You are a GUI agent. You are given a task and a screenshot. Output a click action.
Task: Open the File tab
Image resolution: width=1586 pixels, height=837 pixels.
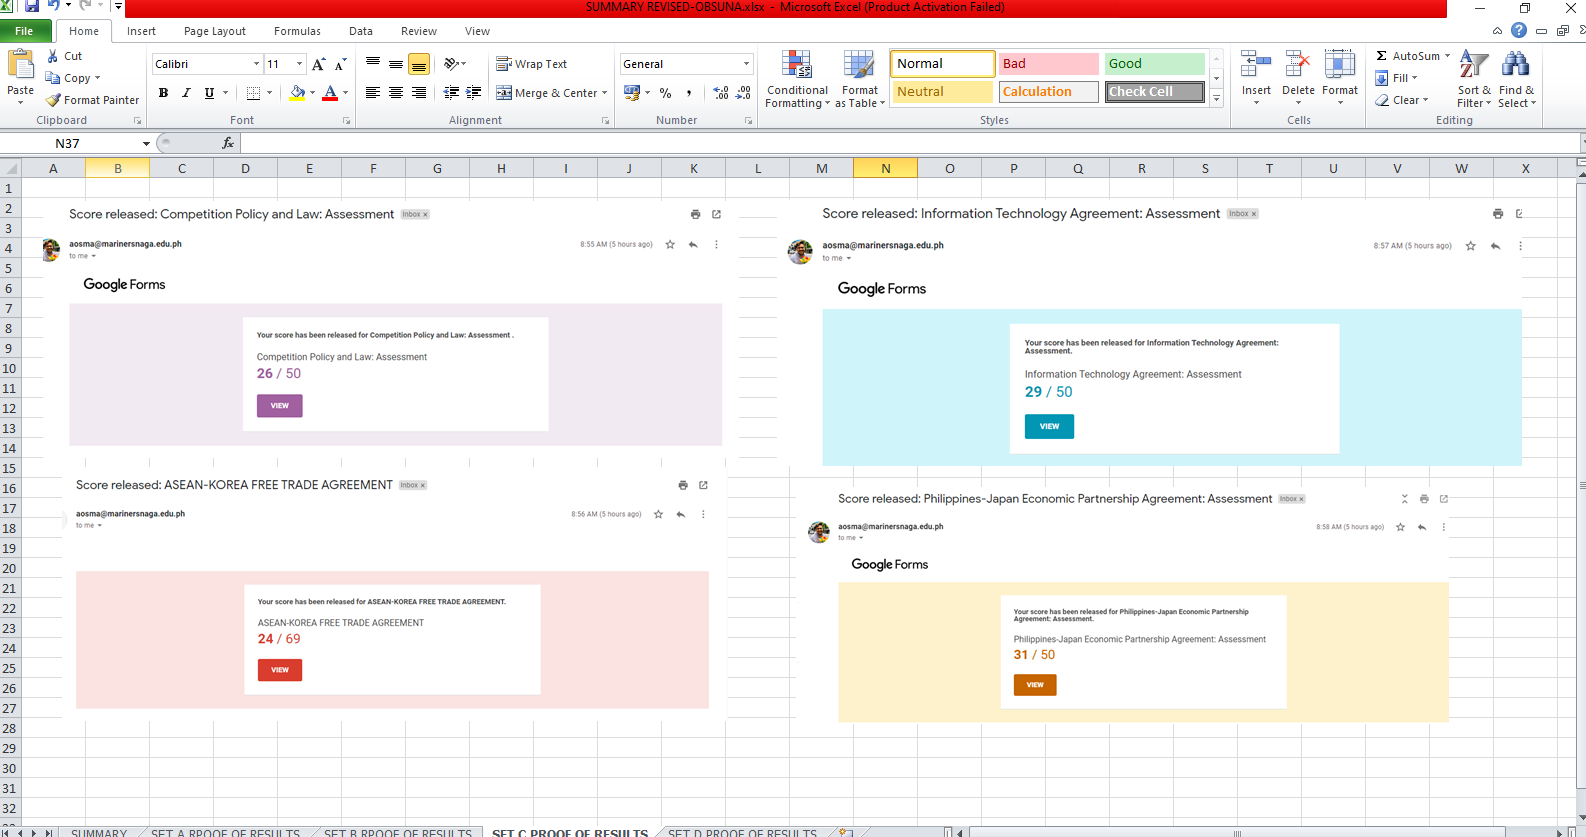point(24,31)
